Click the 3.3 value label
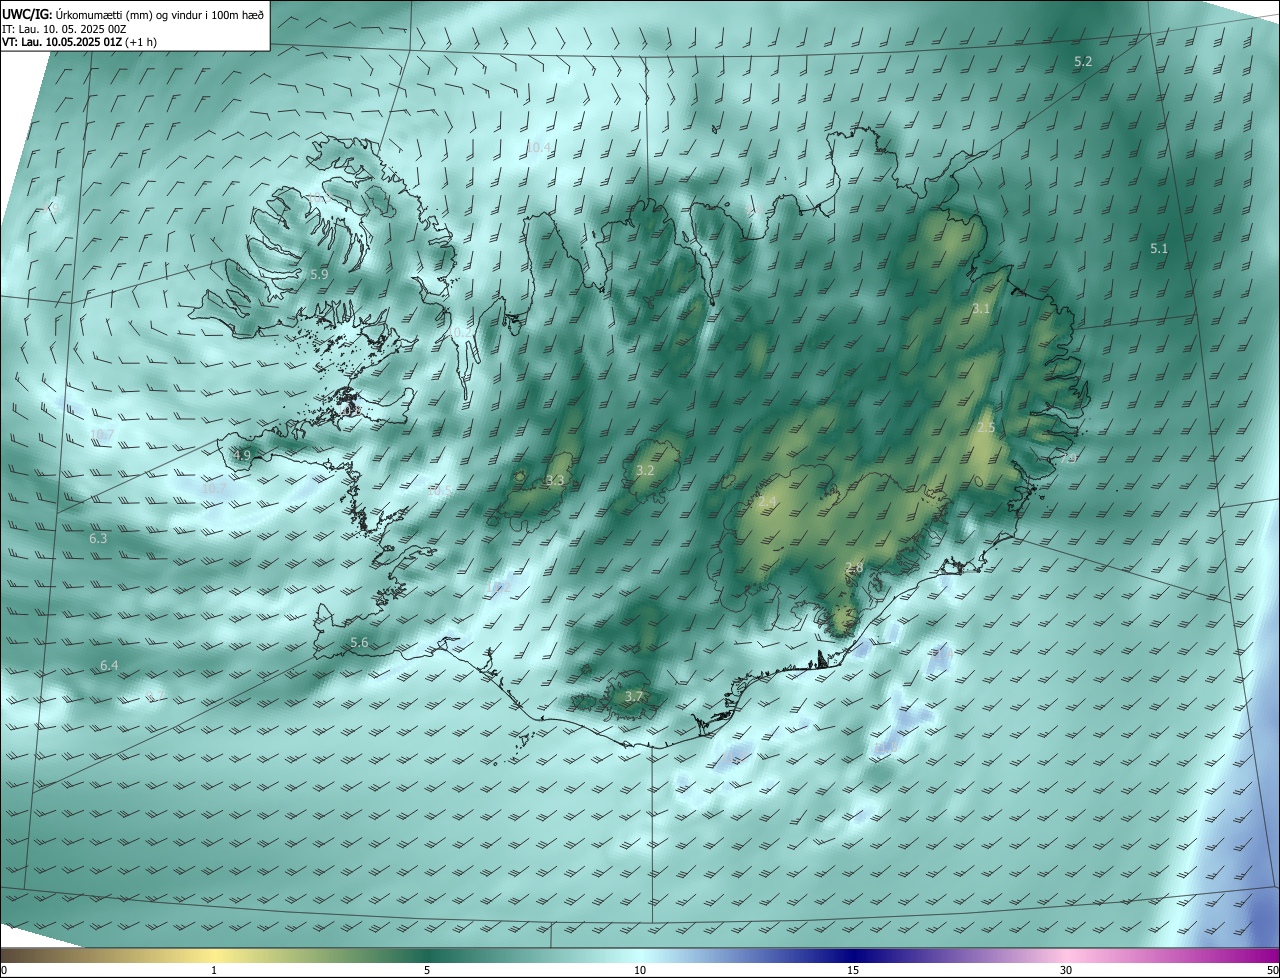The image size is (1280, 978). coord(555,481)
